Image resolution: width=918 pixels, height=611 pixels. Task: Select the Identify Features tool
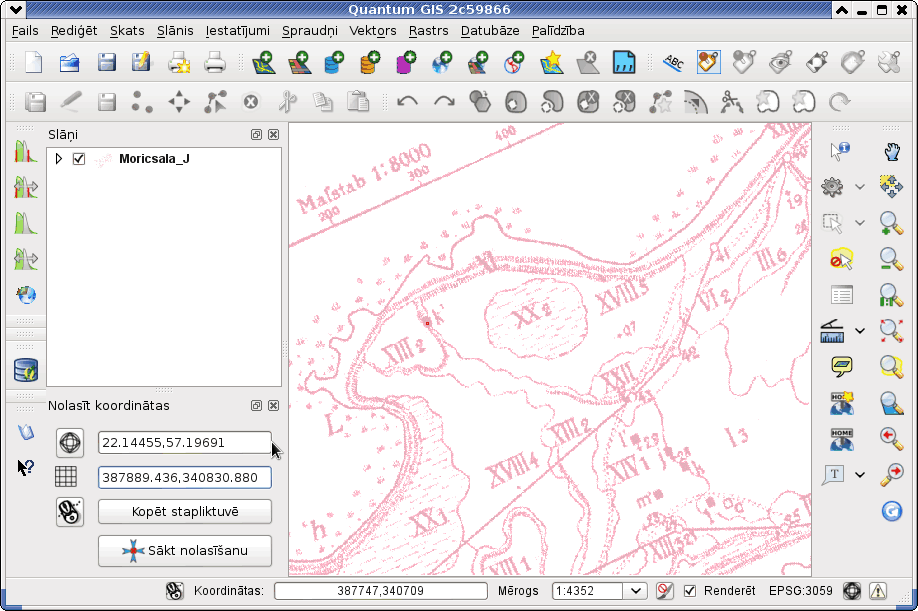pos(840,152)
